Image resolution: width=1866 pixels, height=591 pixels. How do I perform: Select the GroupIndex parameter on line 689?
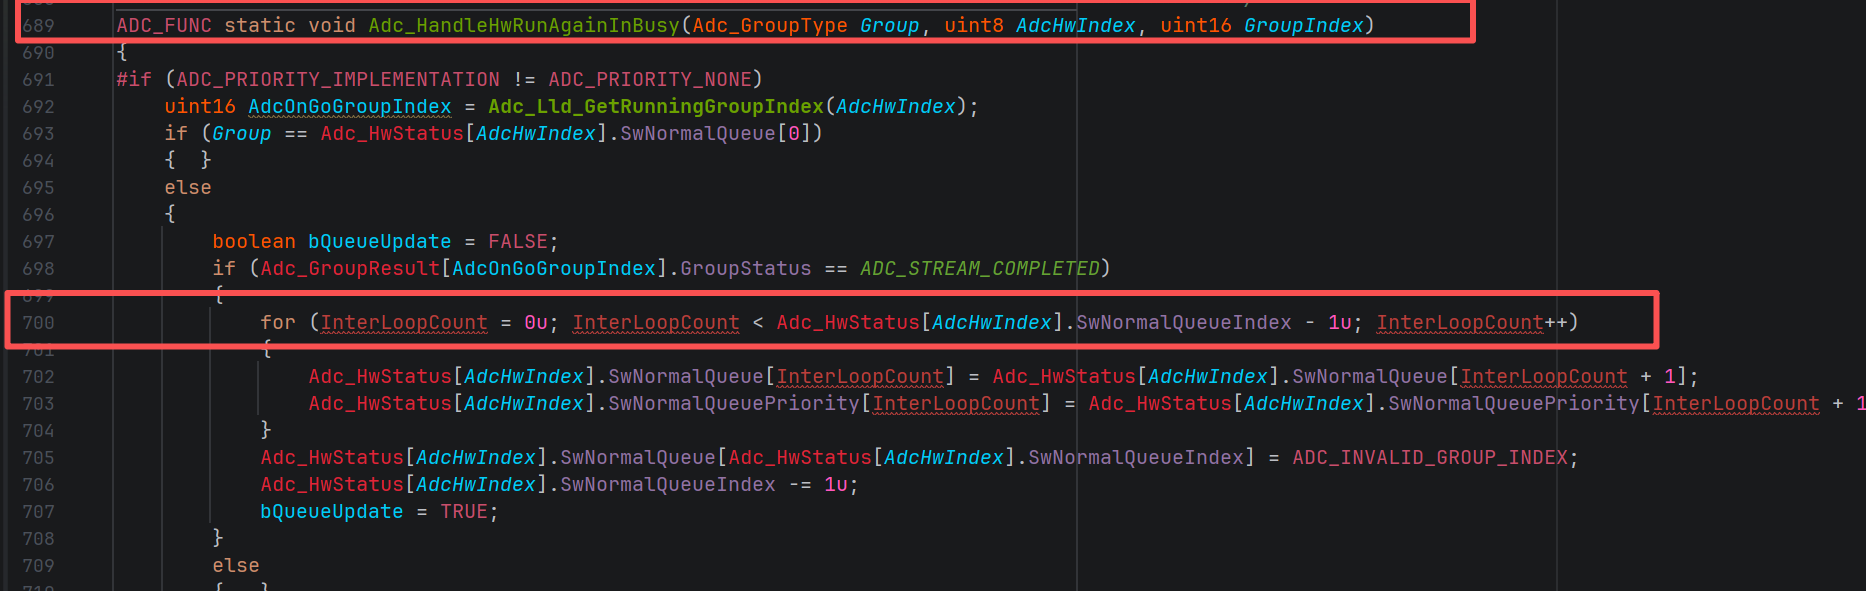pos(1304,25)
